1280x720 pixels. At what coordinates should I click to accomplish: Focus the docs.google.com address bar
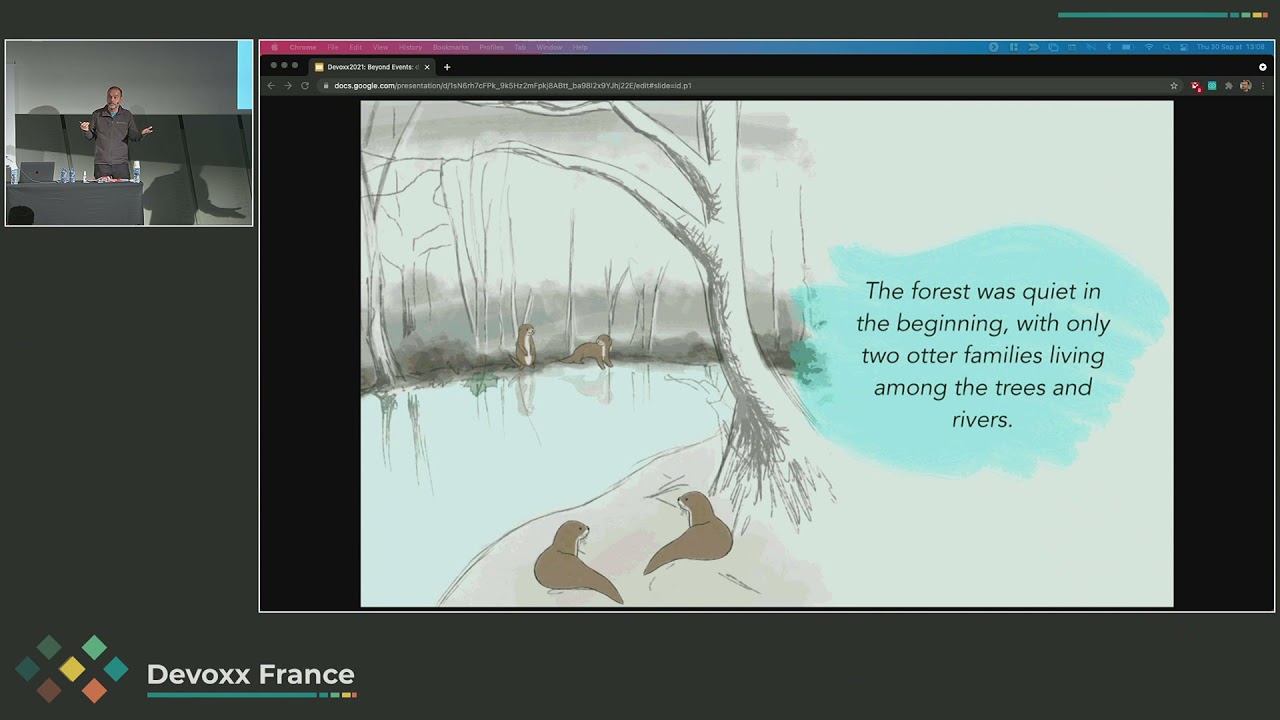coord(750,86)
